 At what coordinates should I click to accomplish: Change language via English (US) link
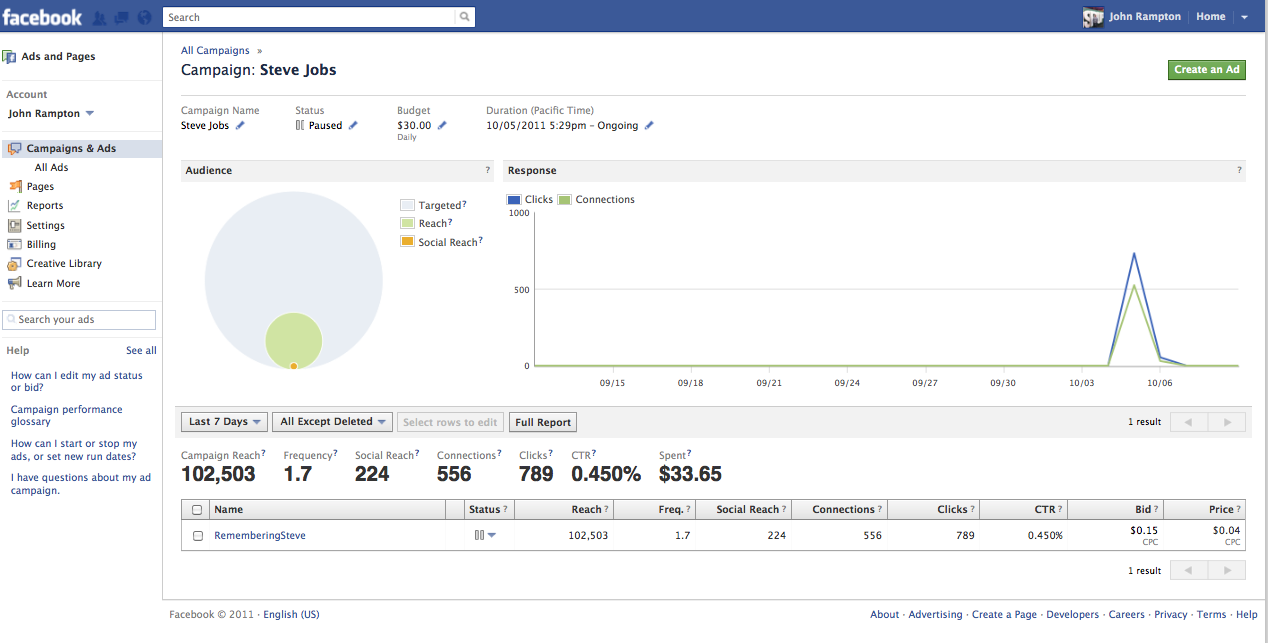click(291, 615)
